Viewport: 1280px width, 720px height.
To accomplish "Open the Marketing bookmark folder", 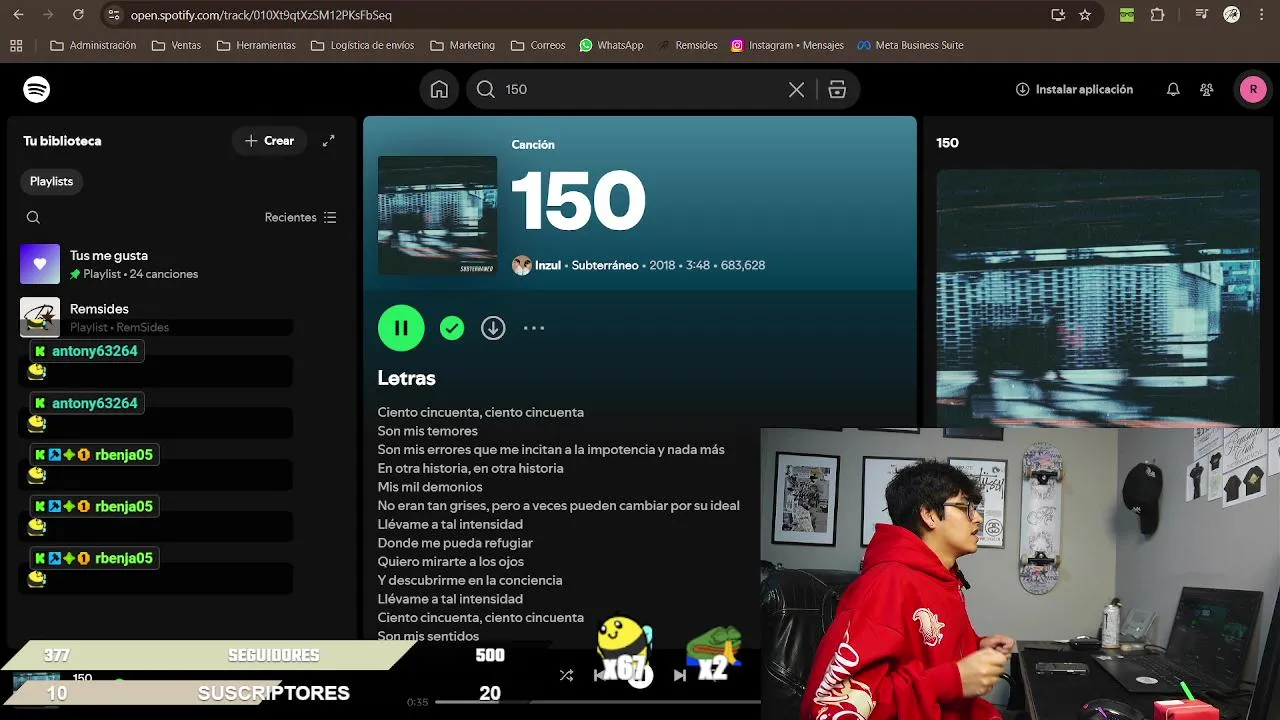I will (462, 45).
